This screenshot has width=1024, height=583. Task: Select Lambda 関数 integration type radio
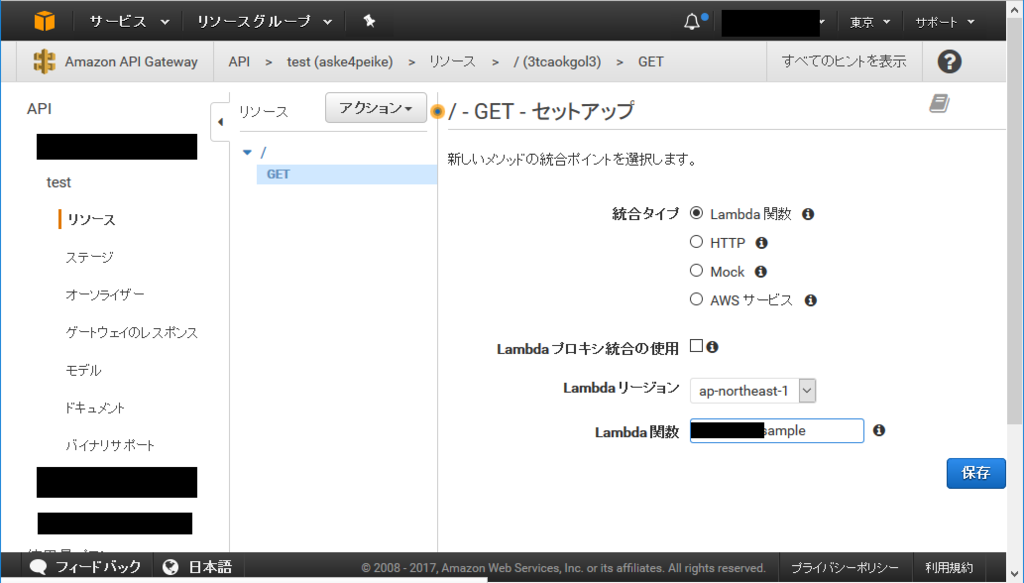(696, 213)
